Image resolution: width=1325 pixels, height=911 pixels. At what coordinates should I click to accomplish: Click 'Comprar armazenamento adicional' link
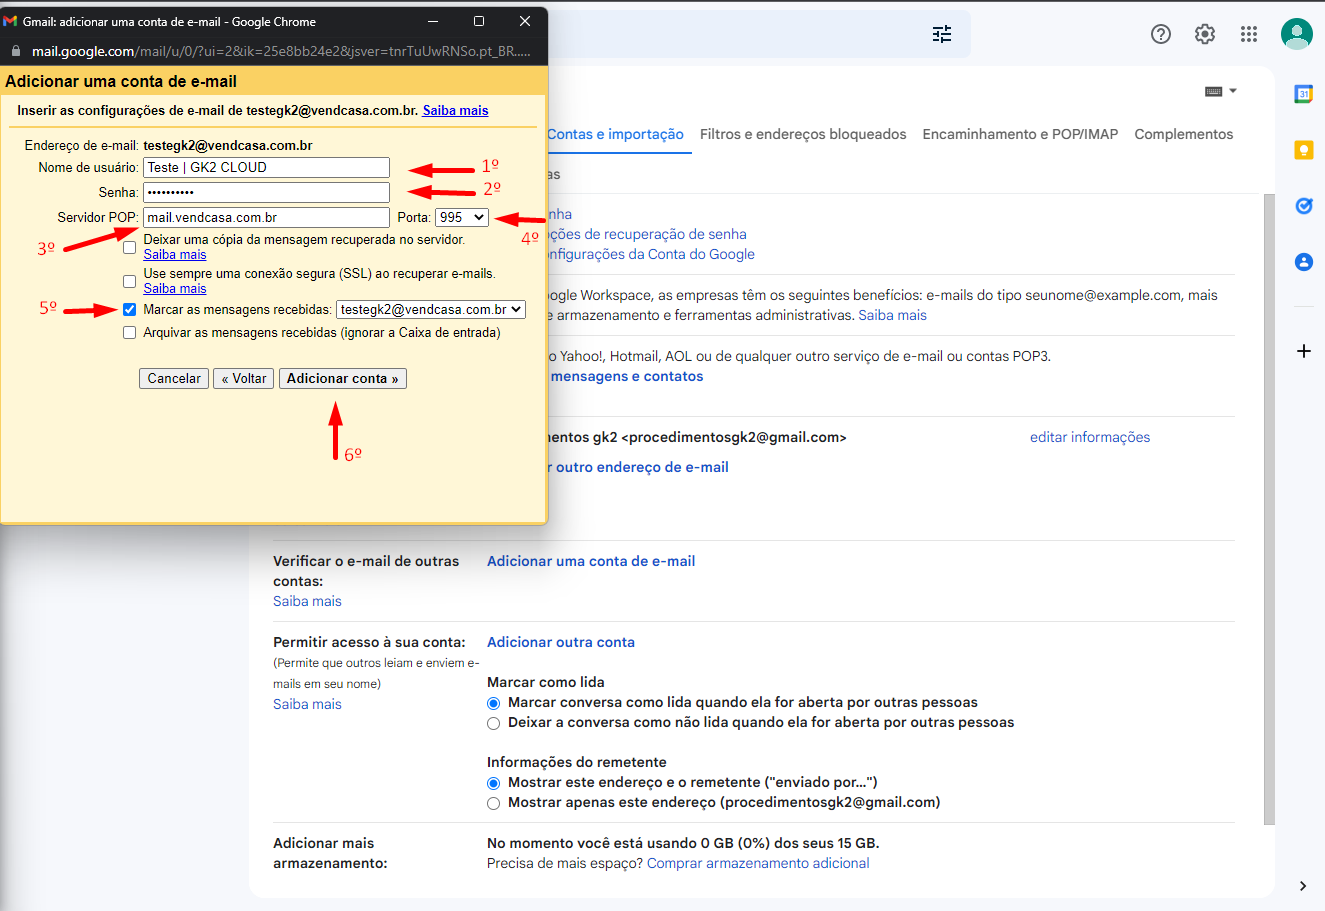[758, 863]
